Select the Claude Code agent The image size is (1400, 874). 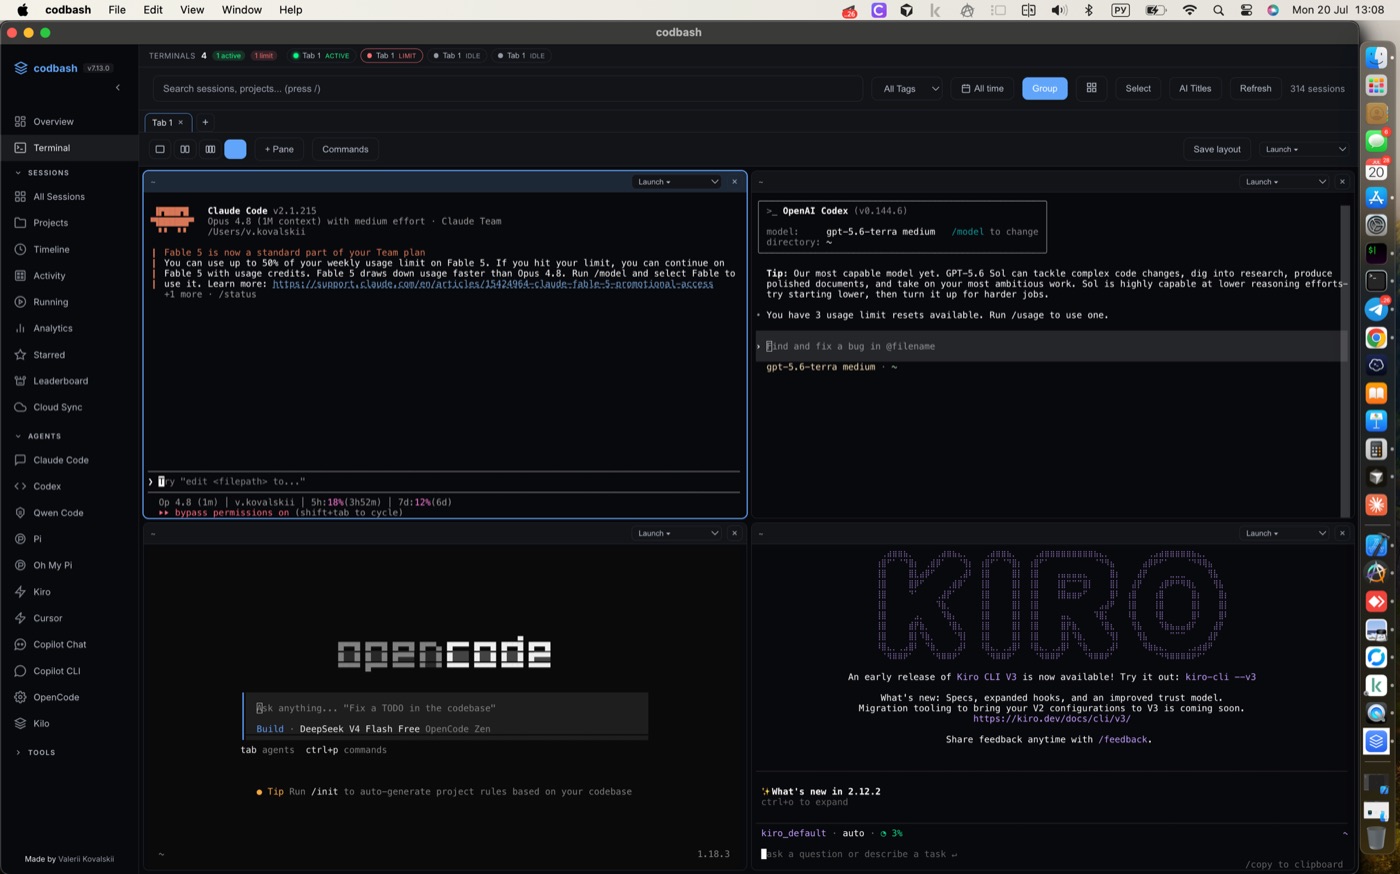(x=69, y=460)
